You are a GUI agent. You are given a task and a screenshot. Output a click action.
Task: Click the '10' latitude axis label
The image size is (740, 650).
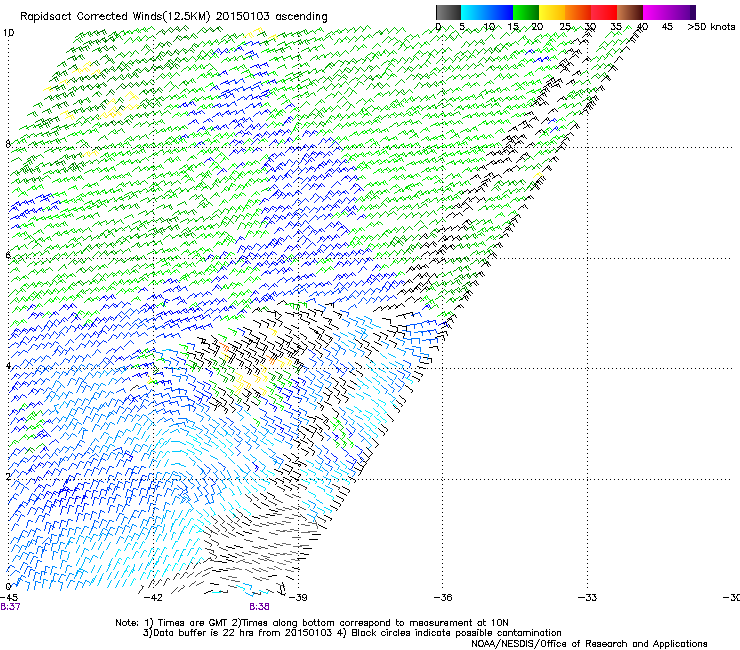8,33
